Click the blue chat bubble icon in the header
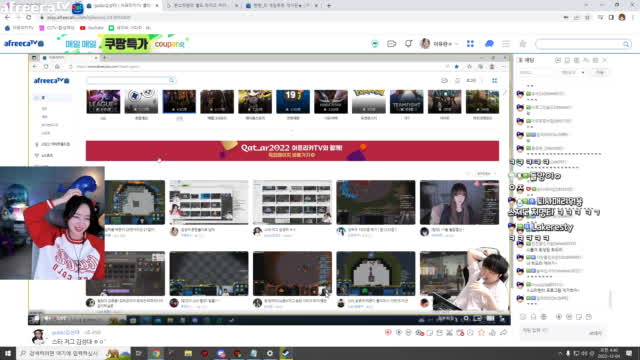 (489, 44)
